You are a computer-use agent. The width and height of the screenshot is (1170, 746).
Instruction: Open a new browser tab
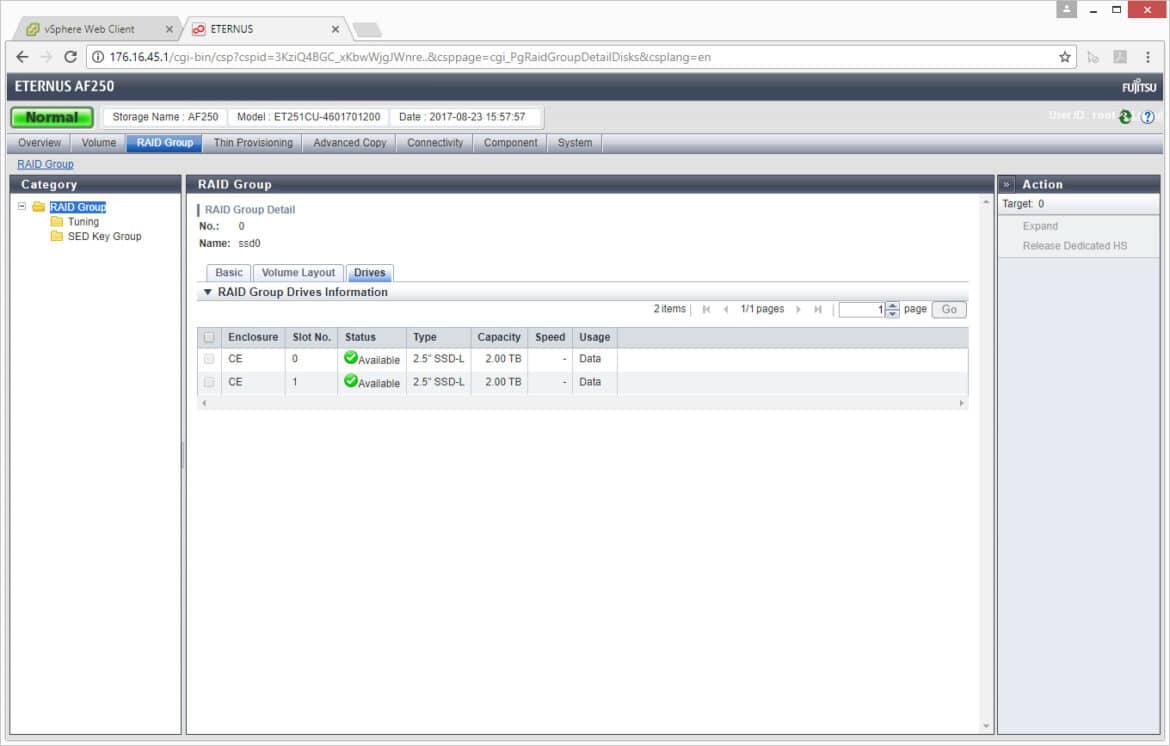(367, 30)
